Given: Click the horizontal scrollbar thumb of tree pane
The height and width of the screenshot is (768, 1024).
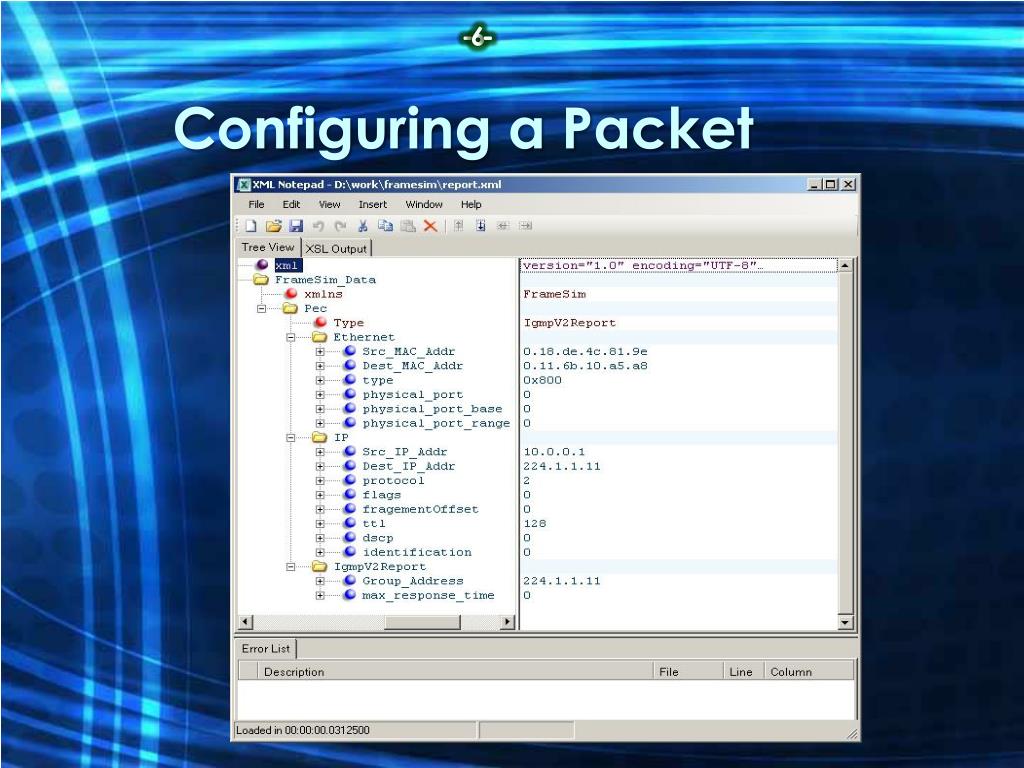Looking at the screenshot, I should coord(422,622).
